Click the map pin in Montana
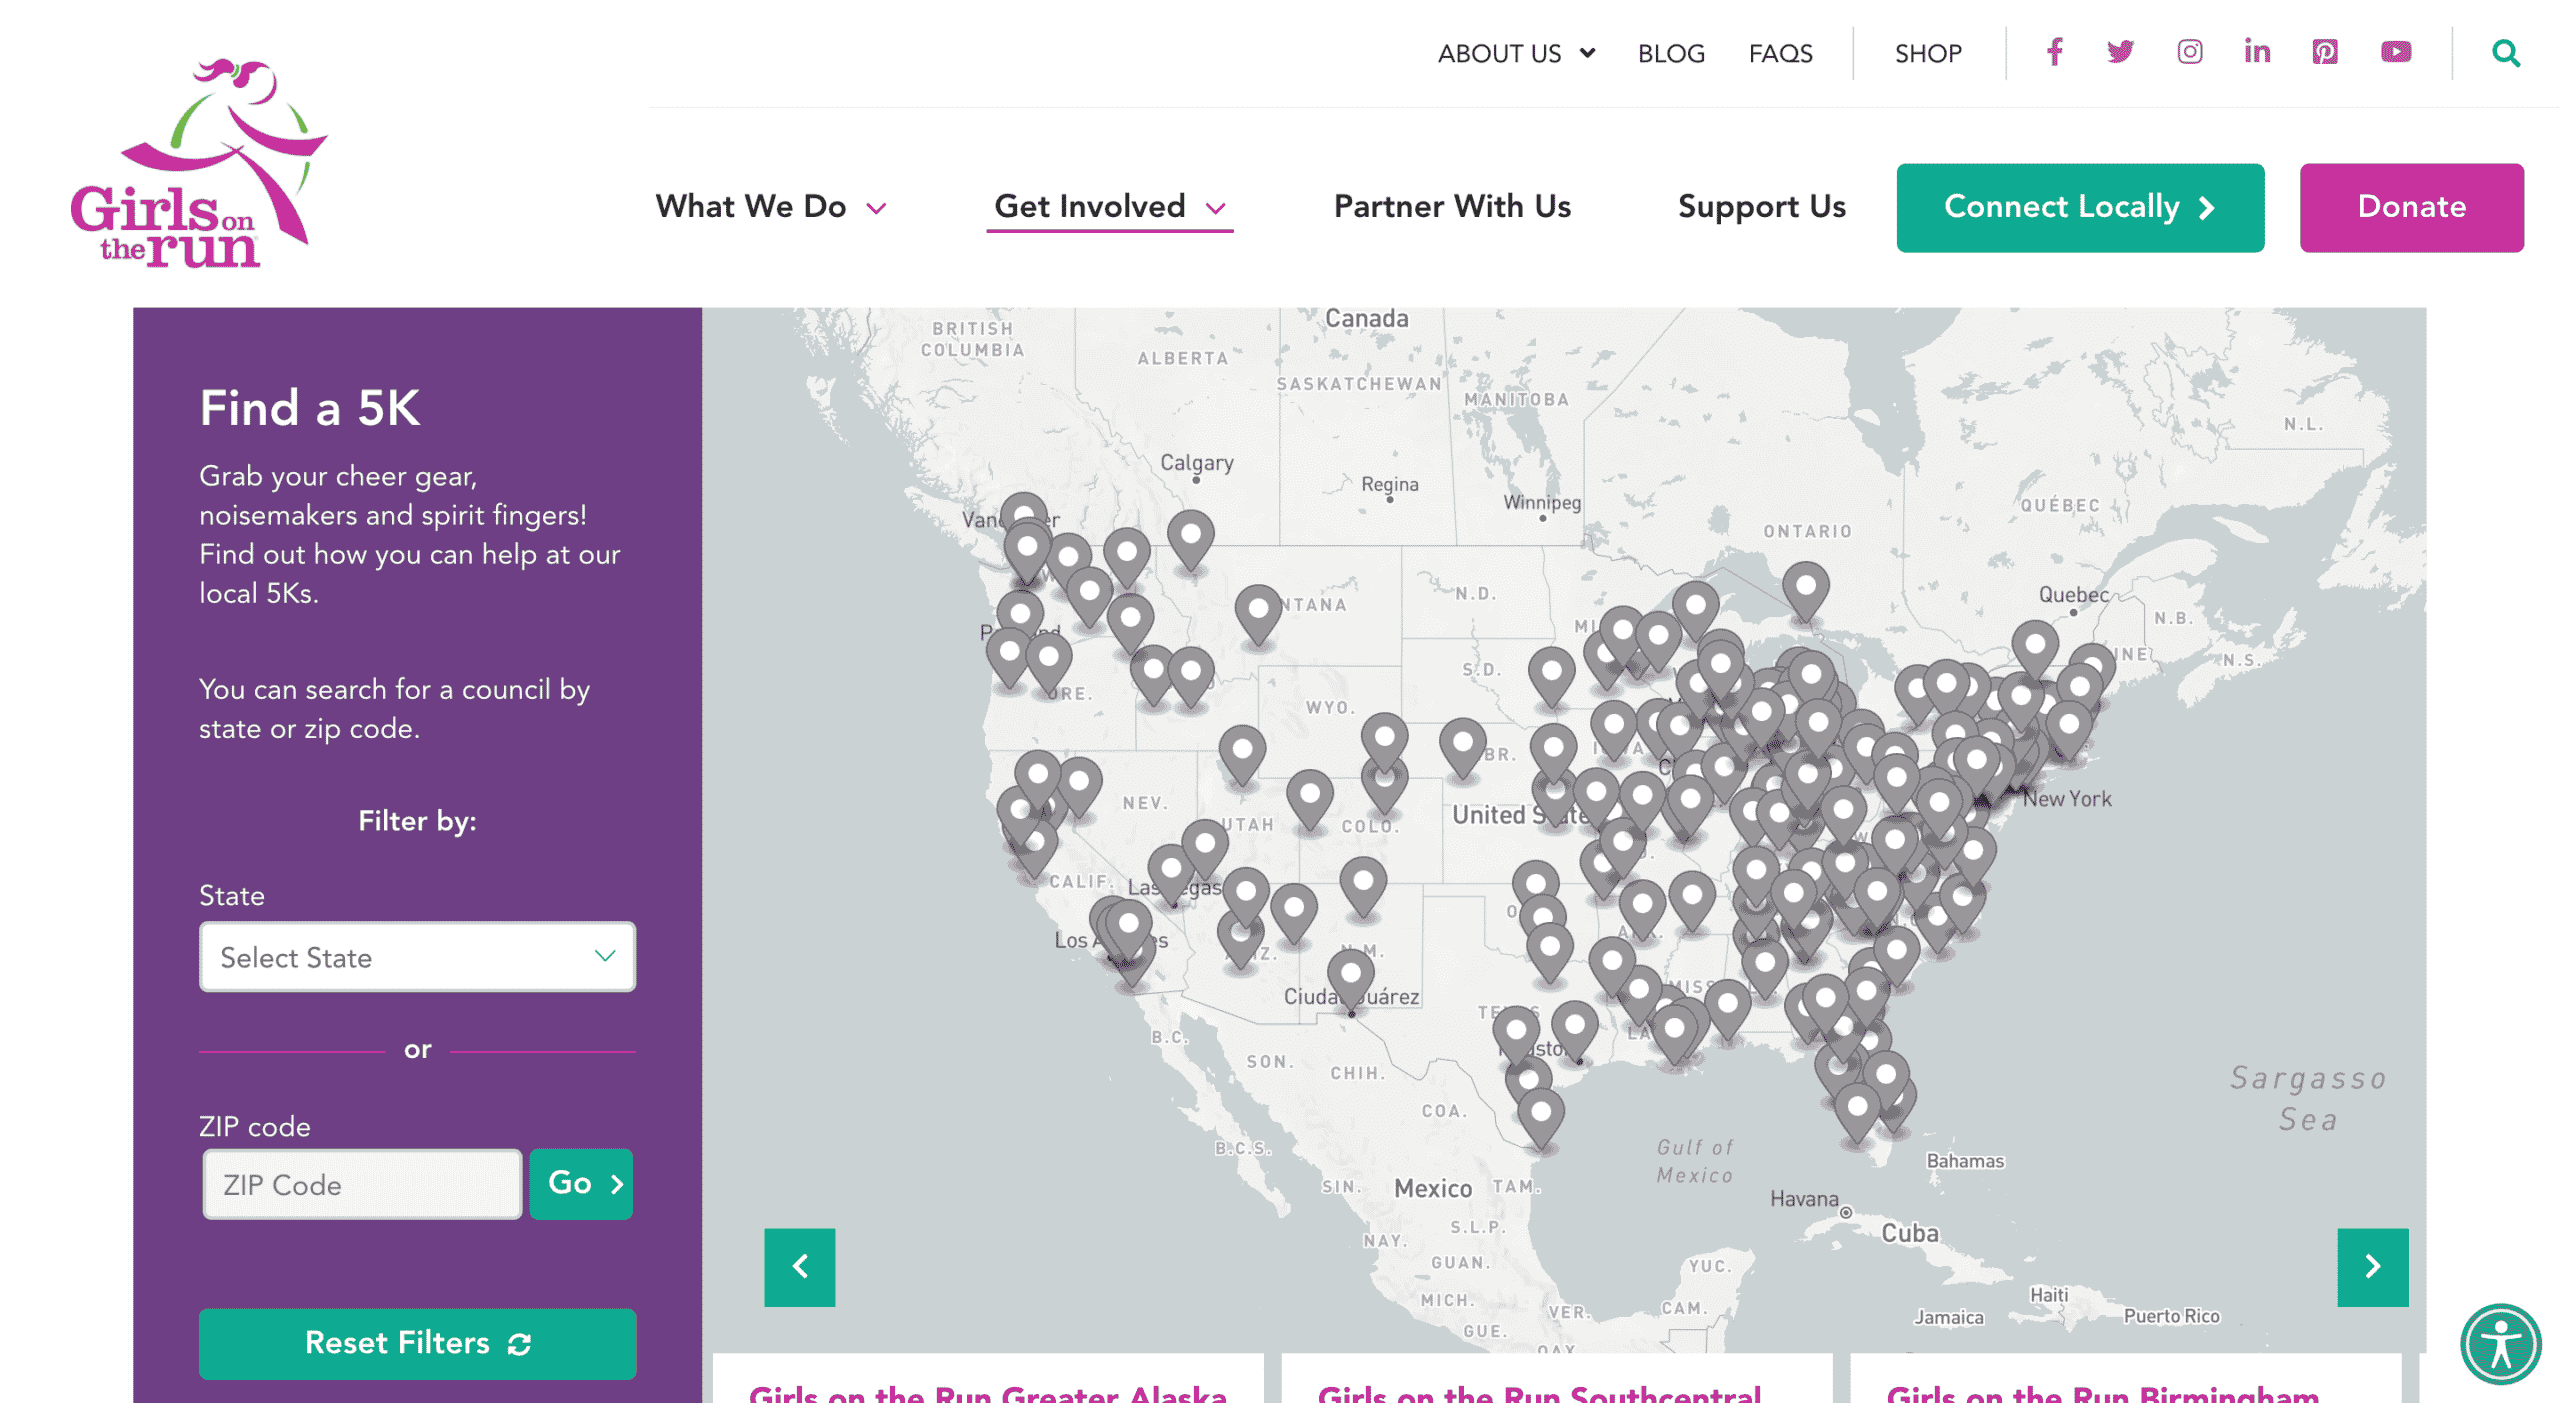The width and height of the screenshot is (2560, 1403). (1258, 613)
